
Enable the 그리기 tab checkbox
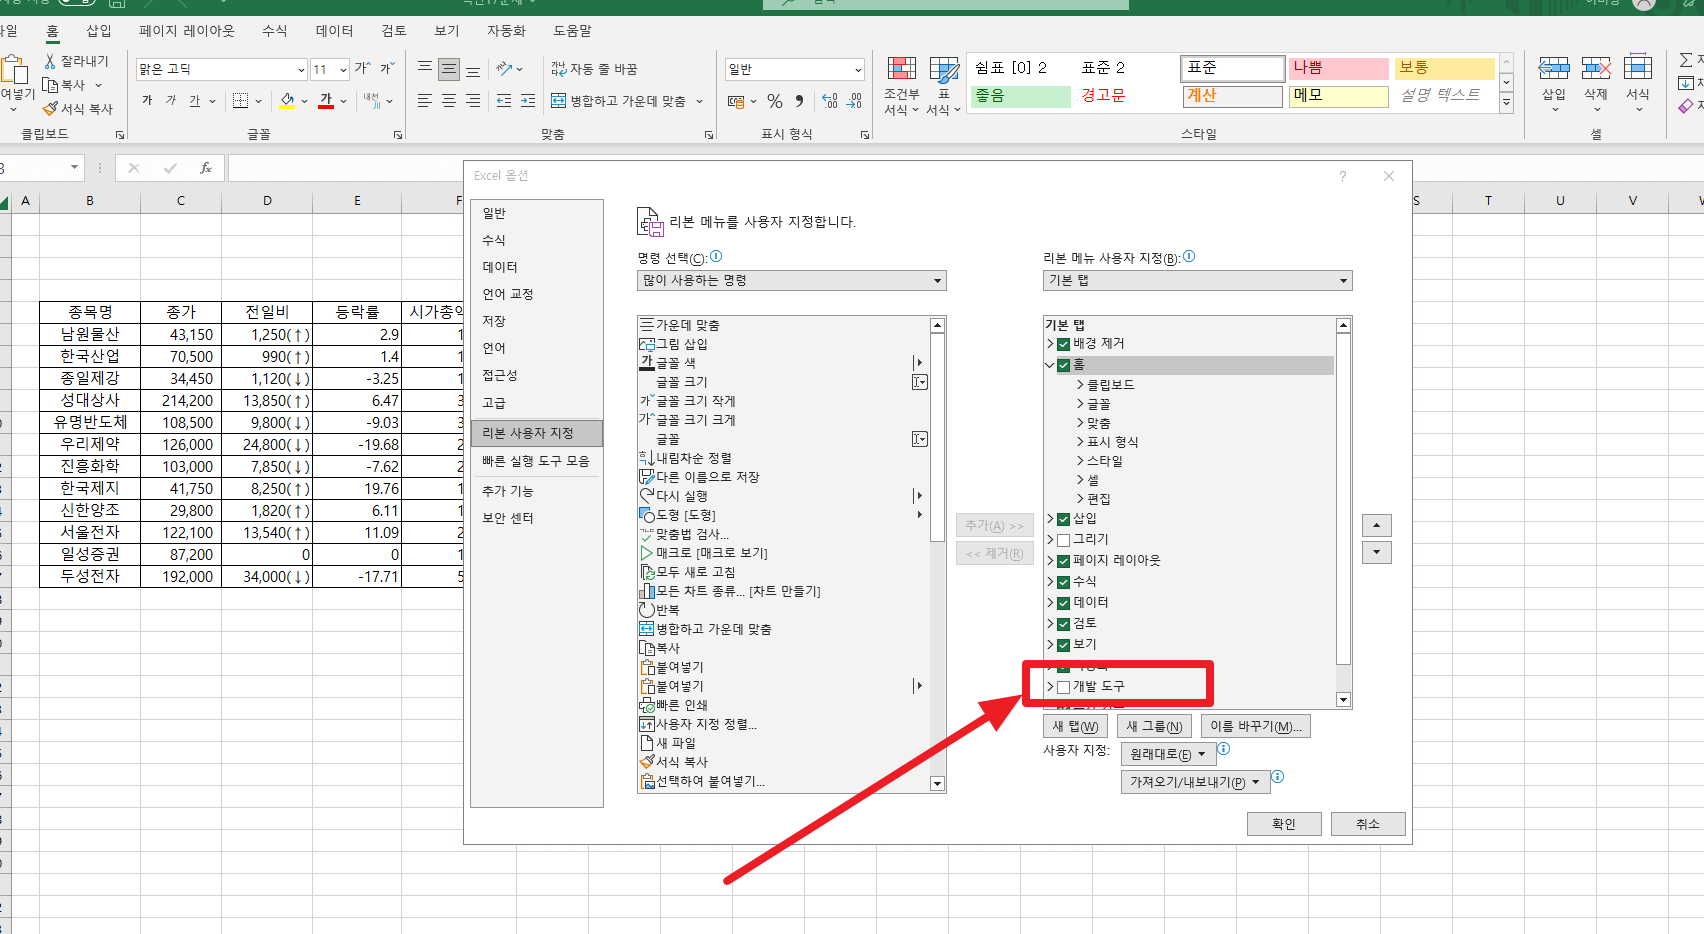[x=1063, y=539]
